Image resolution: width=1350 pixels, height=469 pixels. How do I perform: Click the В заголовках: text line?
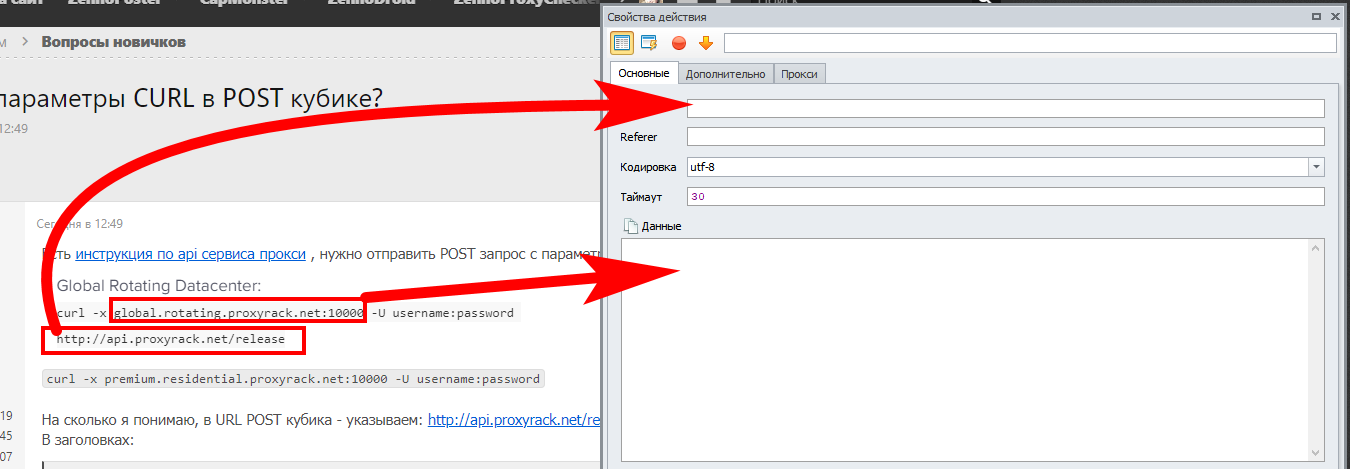click(x=87, y=439)
